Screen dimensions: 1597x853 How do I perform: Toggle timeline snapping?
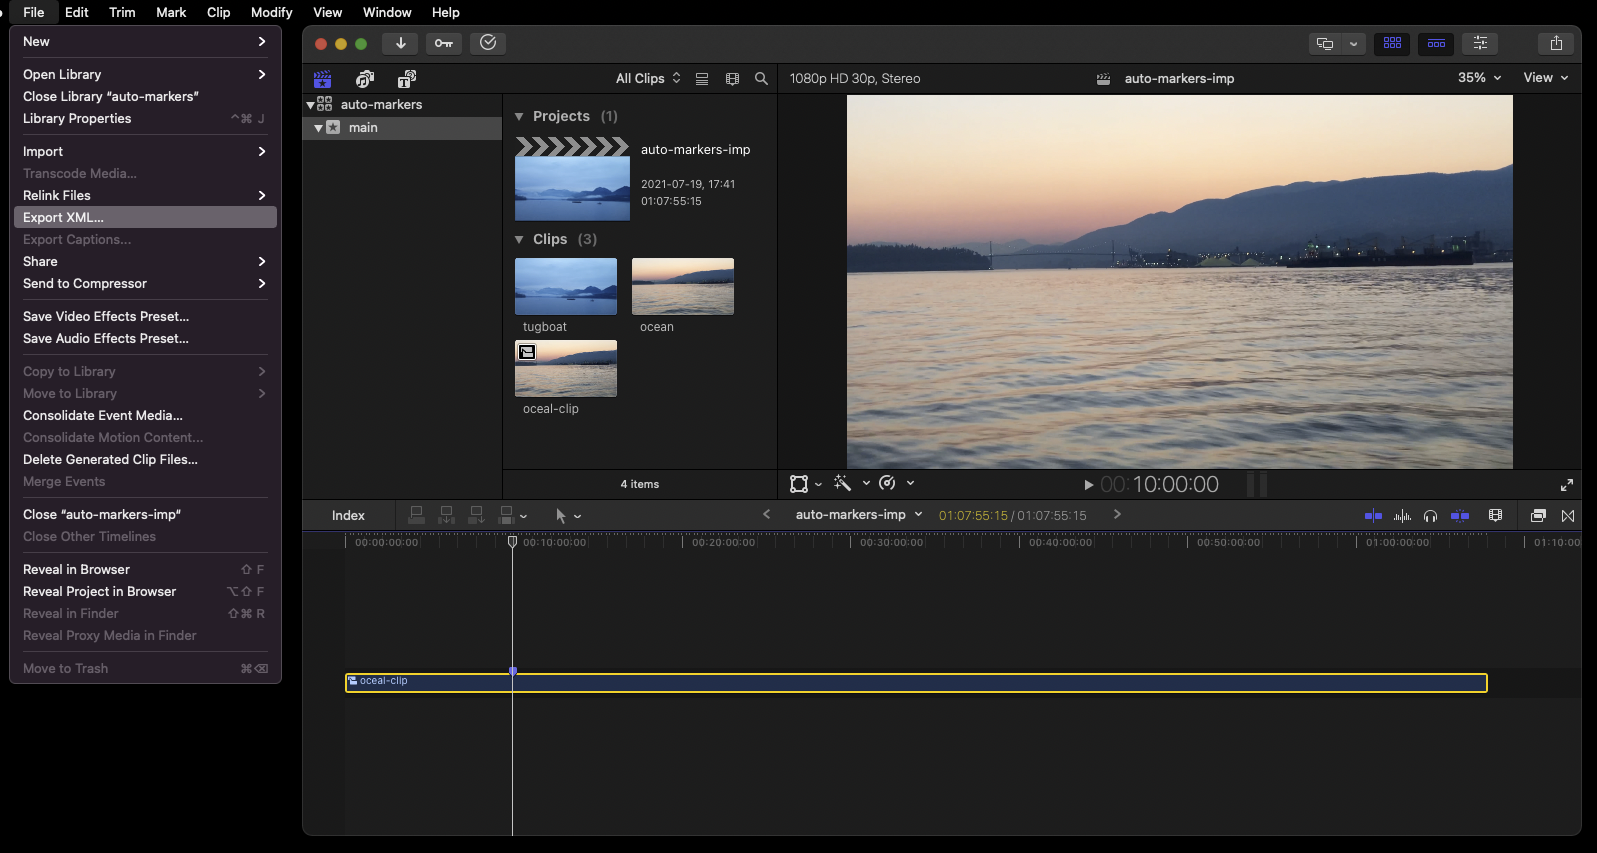tap(1460, 516)
